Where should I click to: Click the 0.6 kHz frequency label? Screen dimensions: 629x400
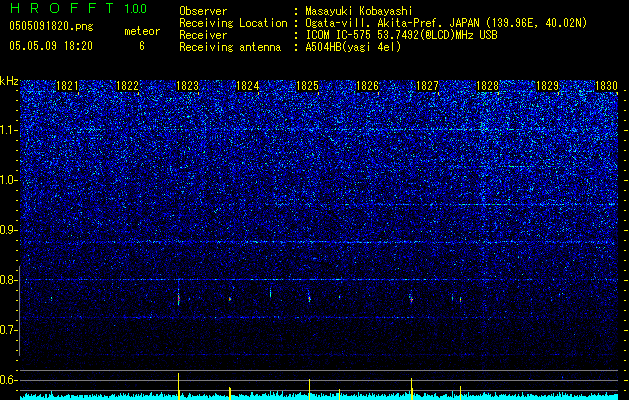coord(7,380)
